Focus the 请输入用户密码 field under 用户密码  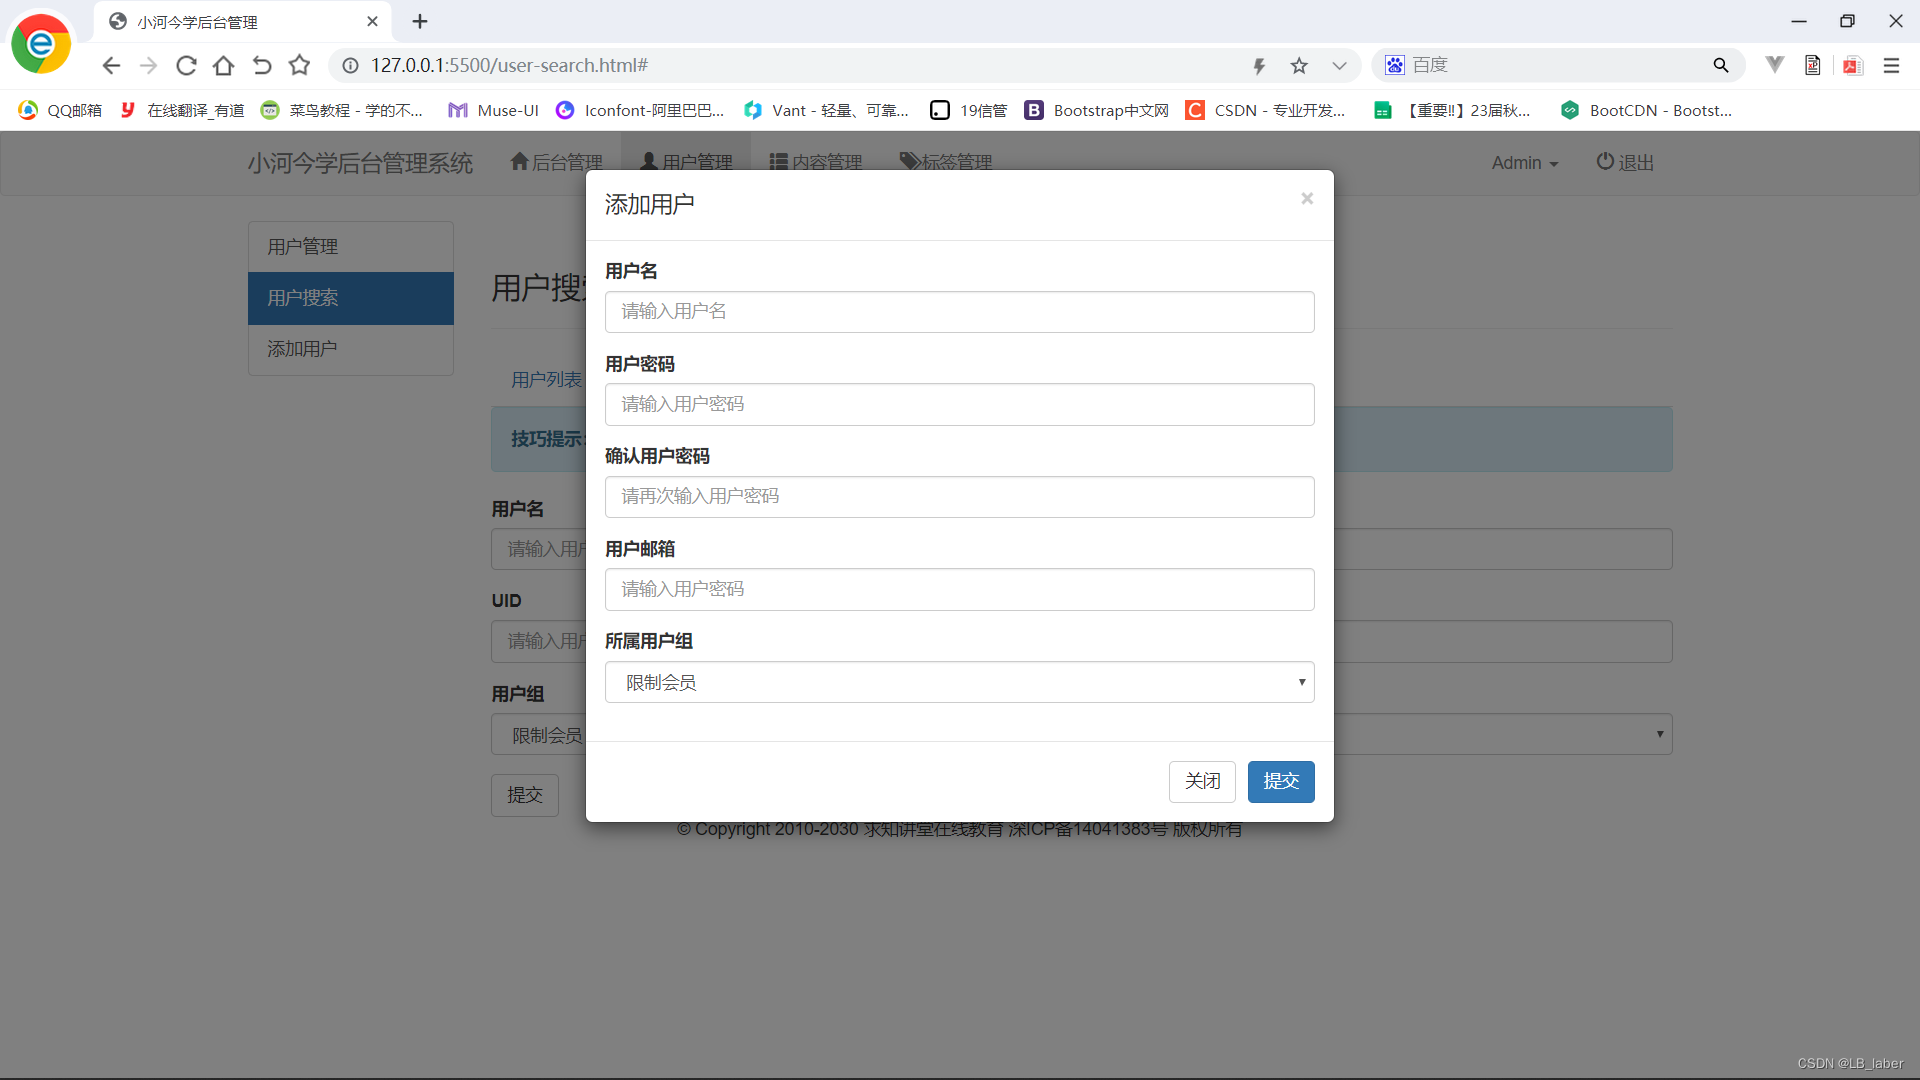(x=959, y=404)
